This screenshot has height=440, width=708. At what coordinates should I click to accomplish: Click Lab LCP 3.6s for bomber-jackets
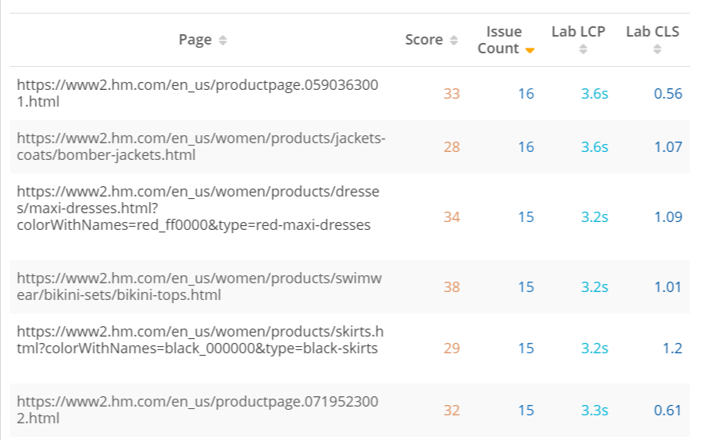[595, 147]
